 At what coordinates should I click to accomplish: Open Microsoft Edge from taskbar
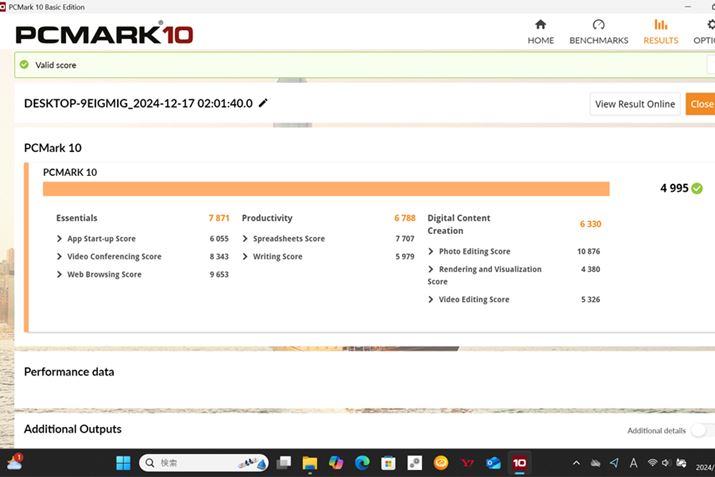(363, 463)
